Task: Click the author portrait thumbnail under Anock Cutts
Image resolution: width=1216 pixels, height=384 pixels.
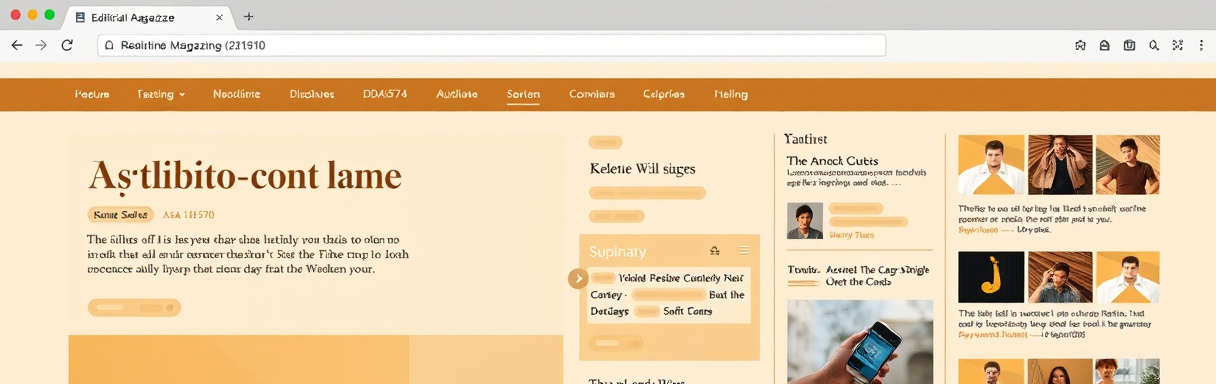Action: (804, 221)
